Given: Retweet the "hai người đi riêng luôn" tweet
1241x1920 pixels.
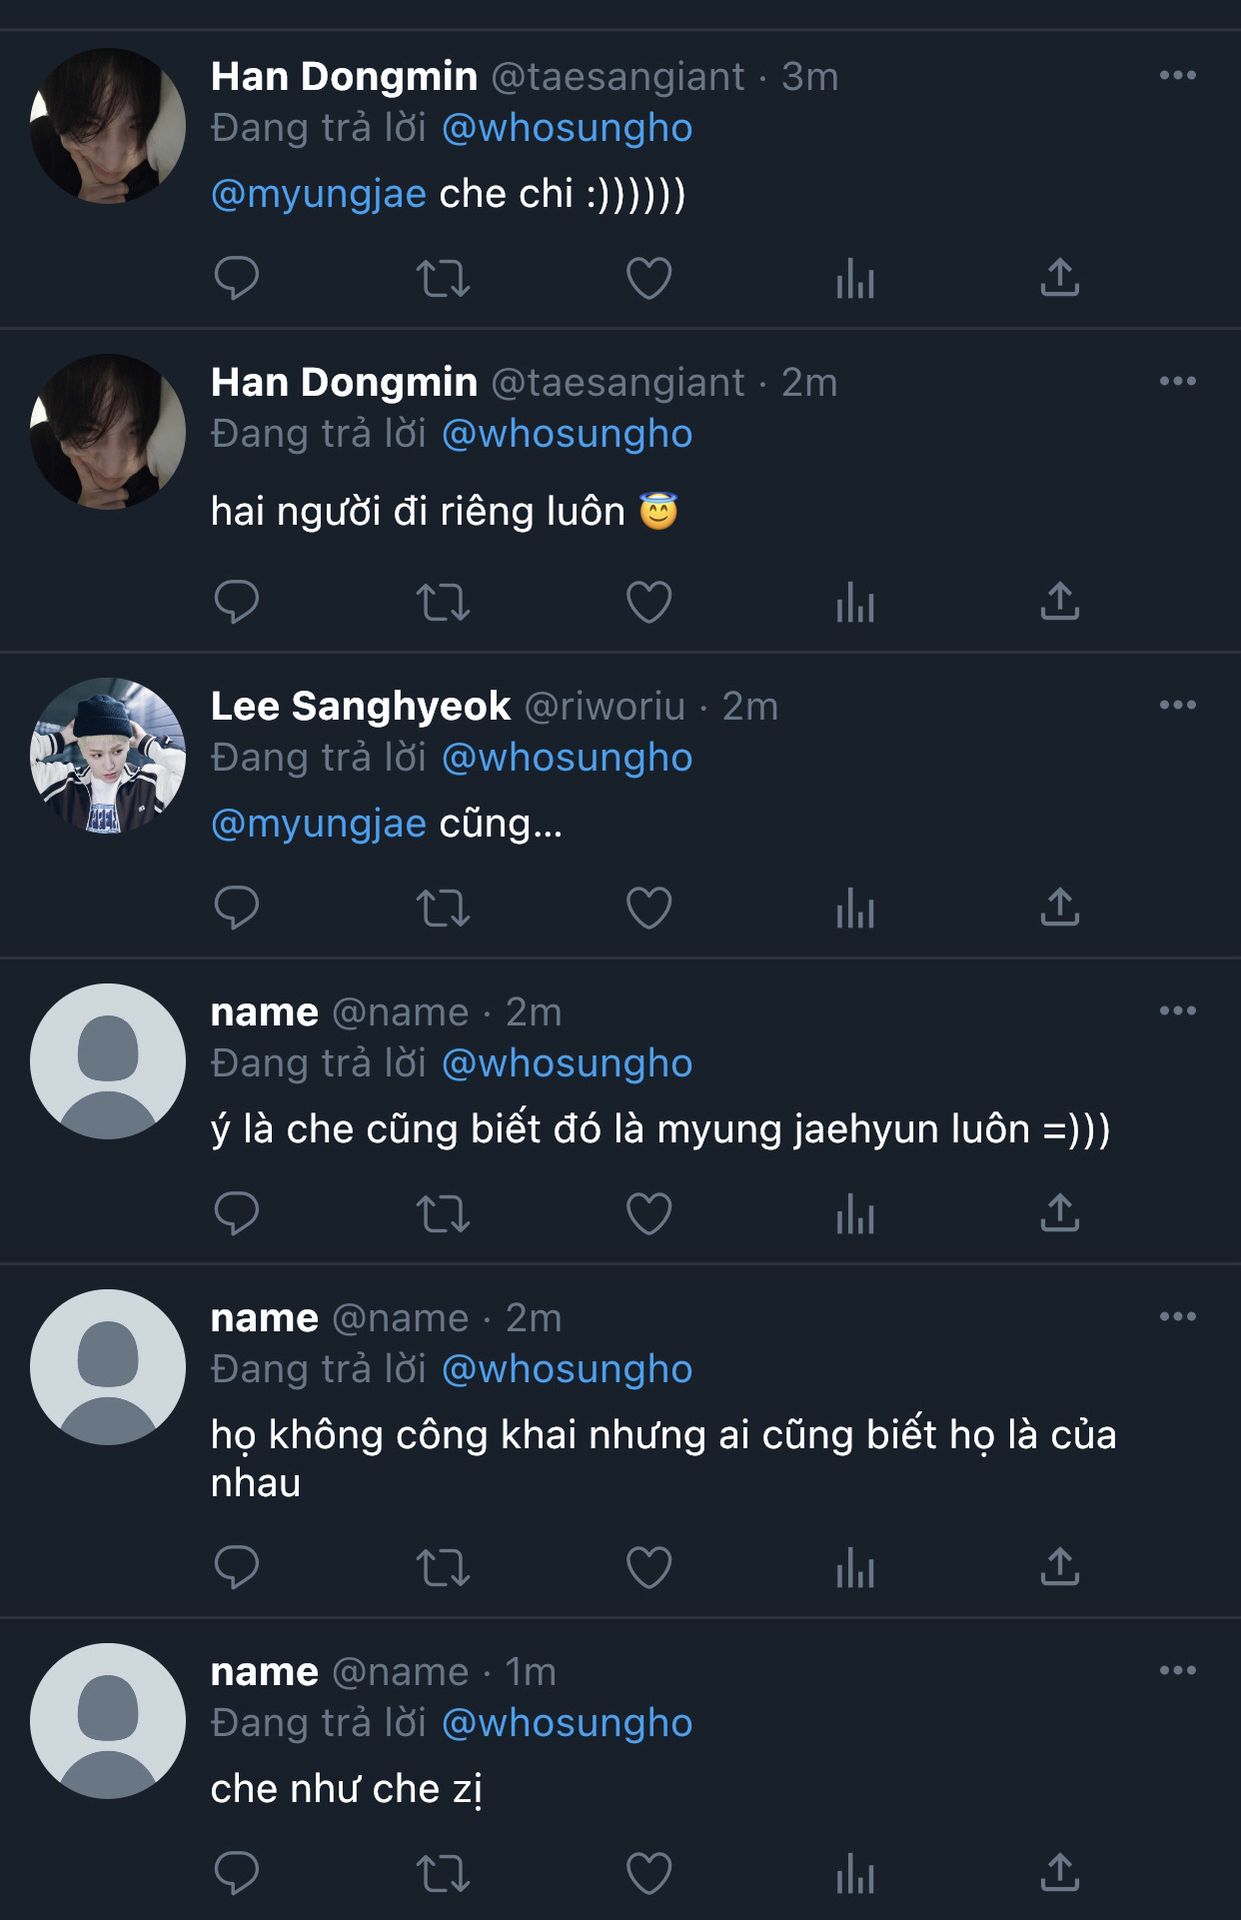Looking at the screenshot, I should 442,602.
